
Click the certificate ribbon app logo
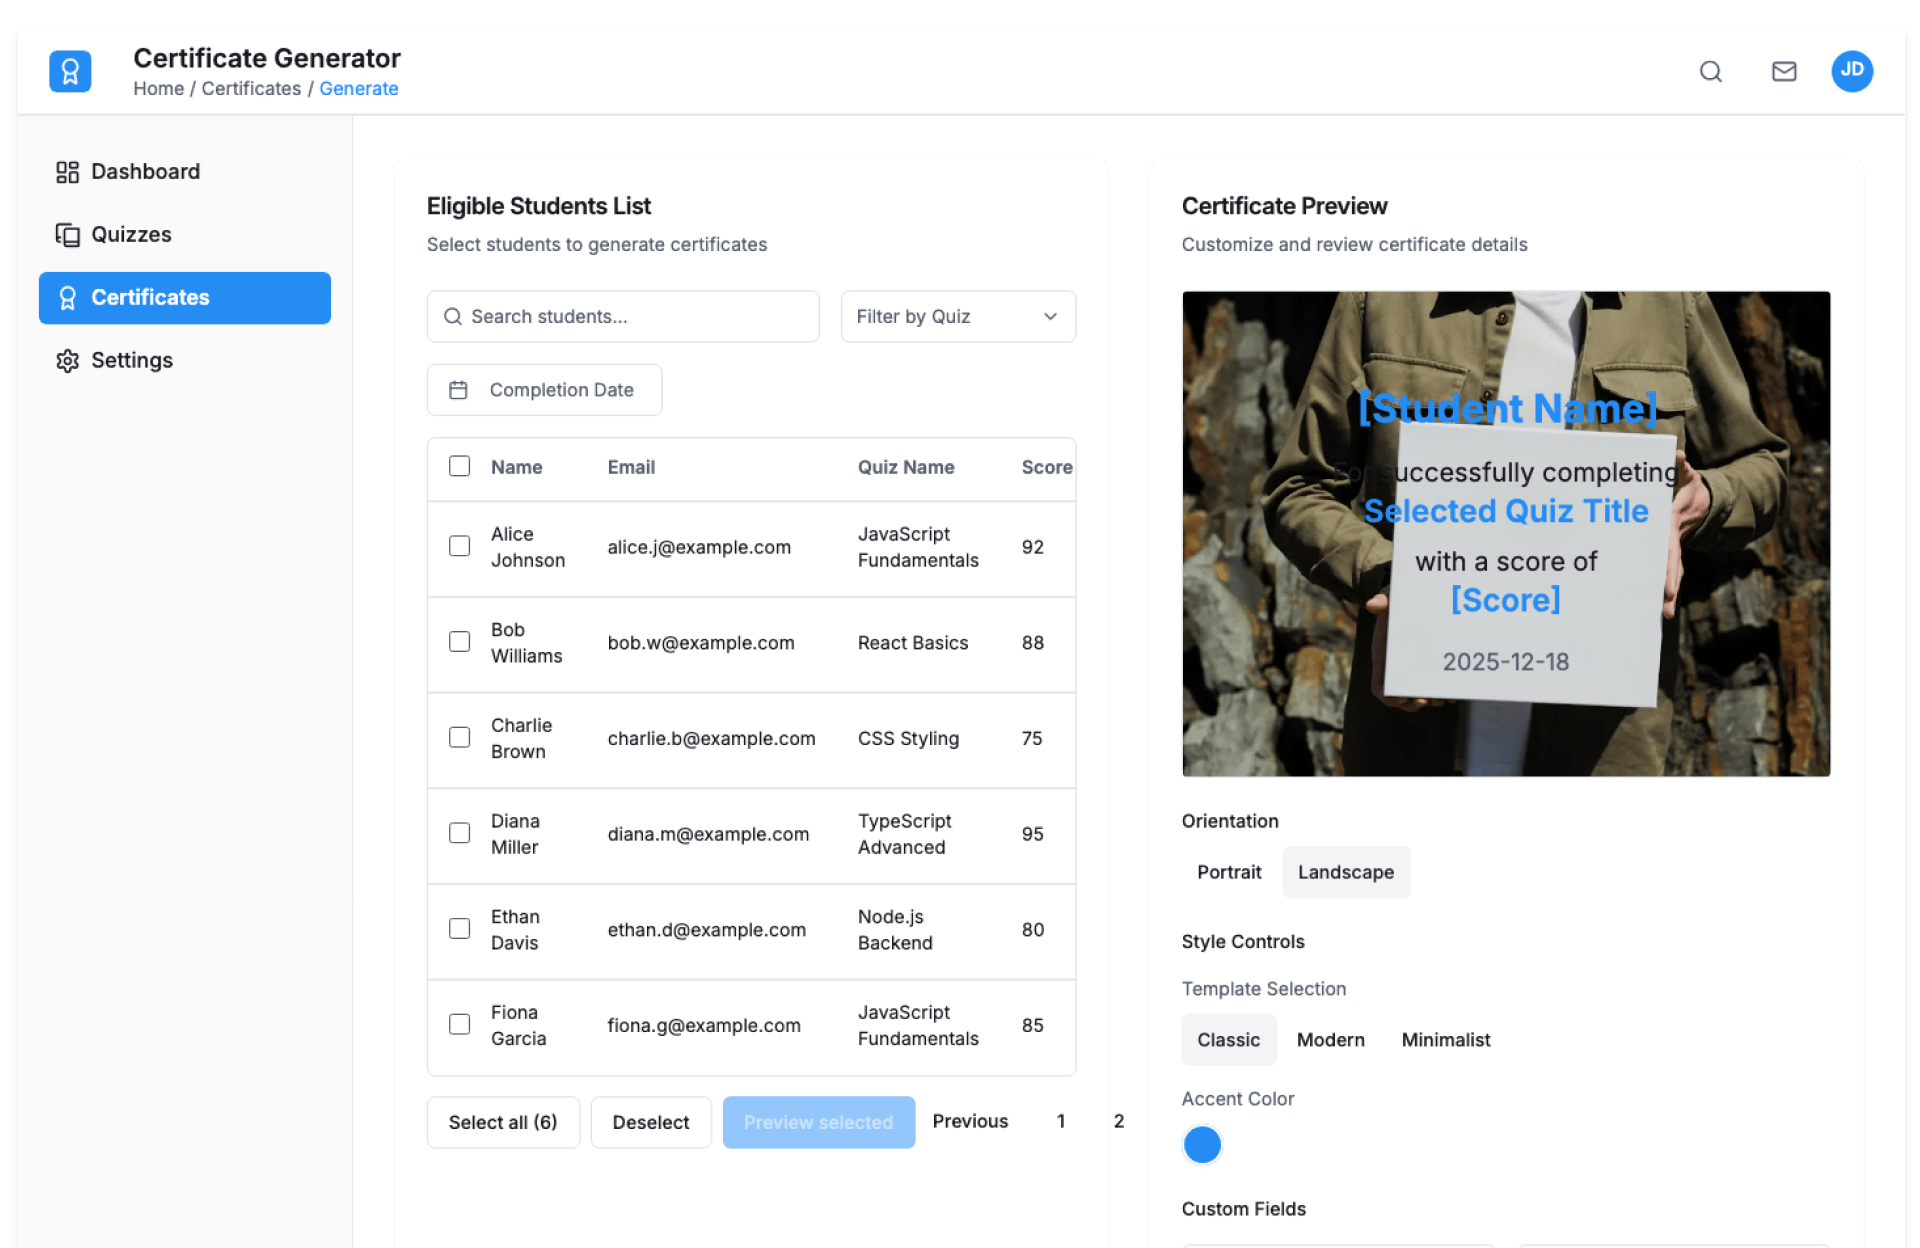(x=70, y=71)
